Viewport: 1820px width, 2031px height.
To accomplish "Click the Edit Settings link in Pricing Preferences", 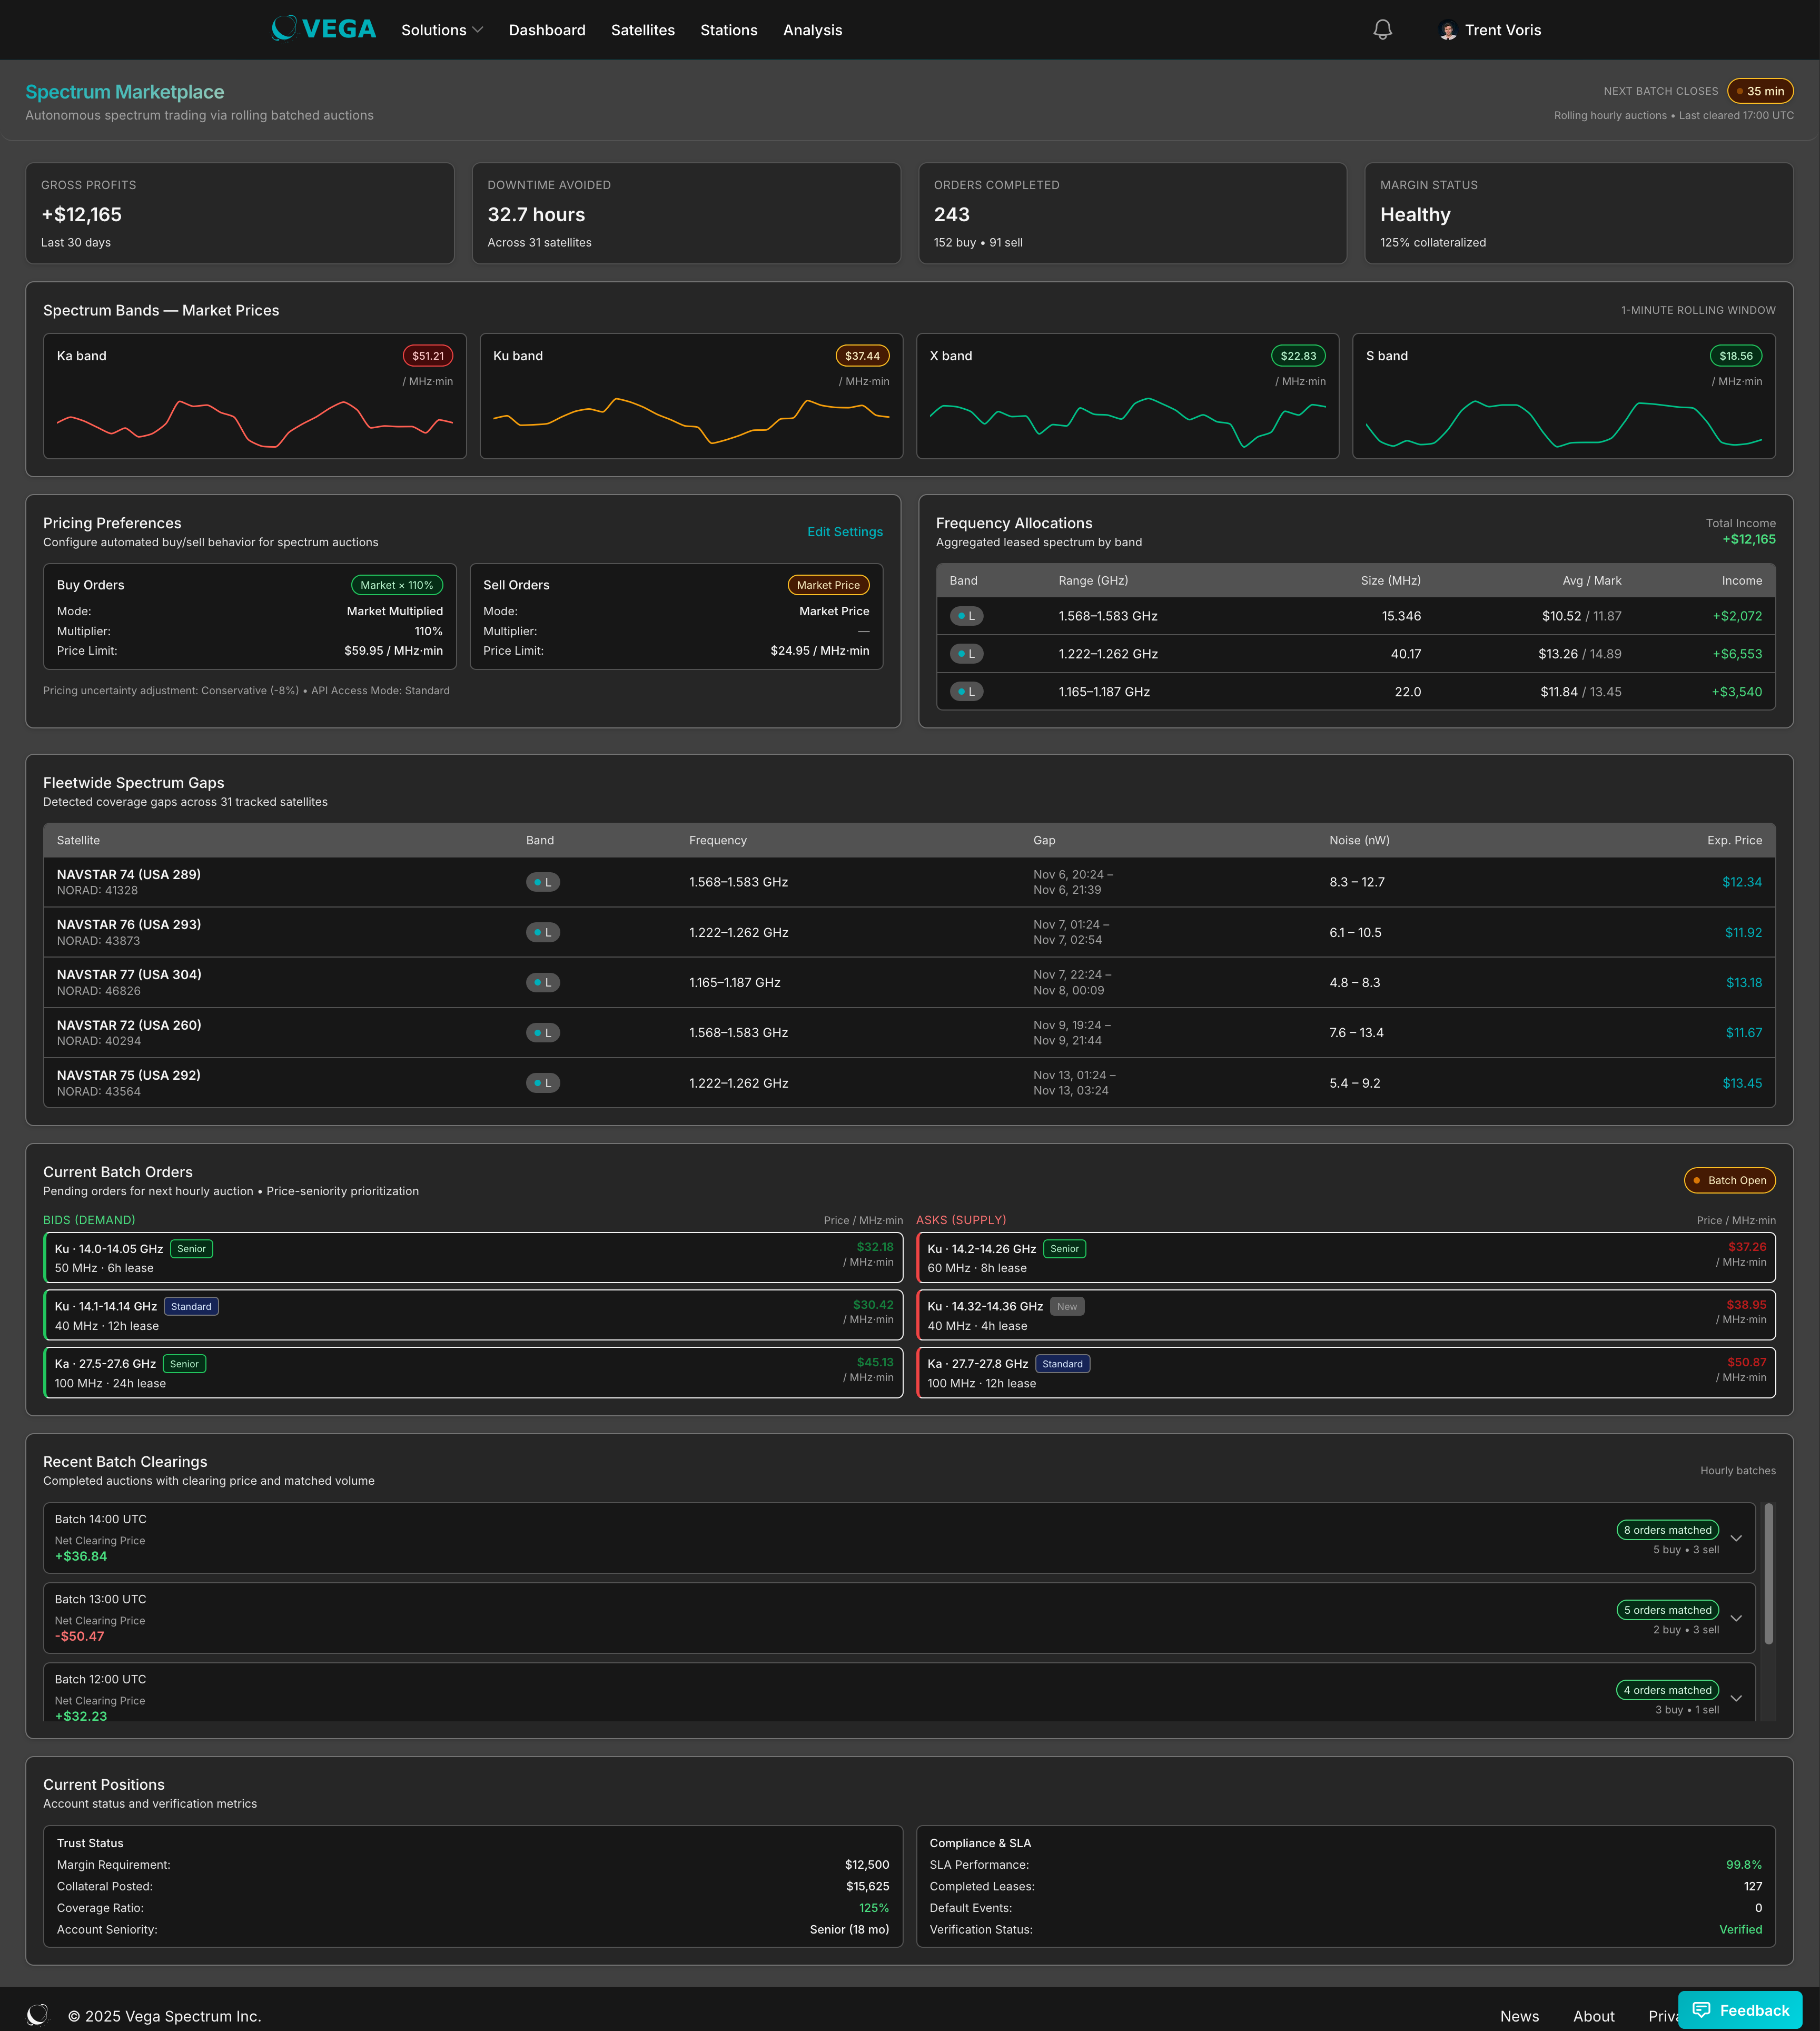I will pos(844,531).
